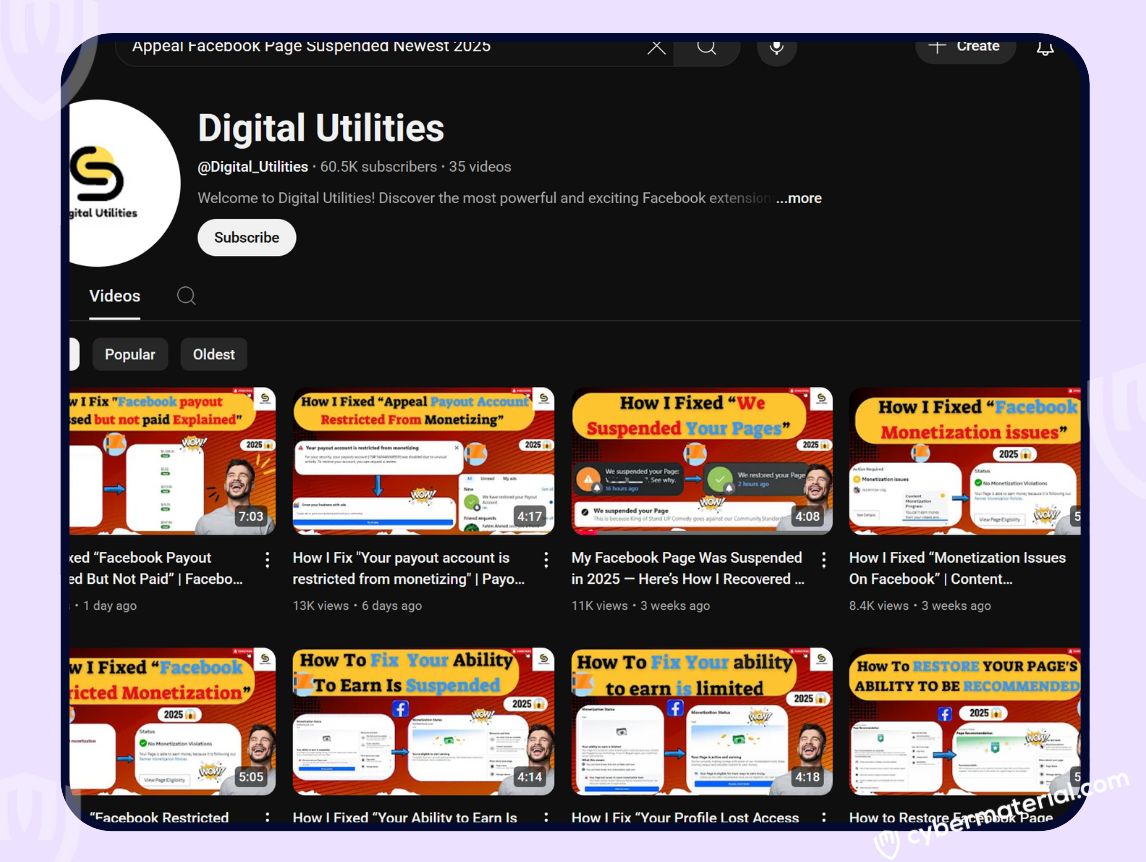Open the notifications bell

[x=1045, y=48]
